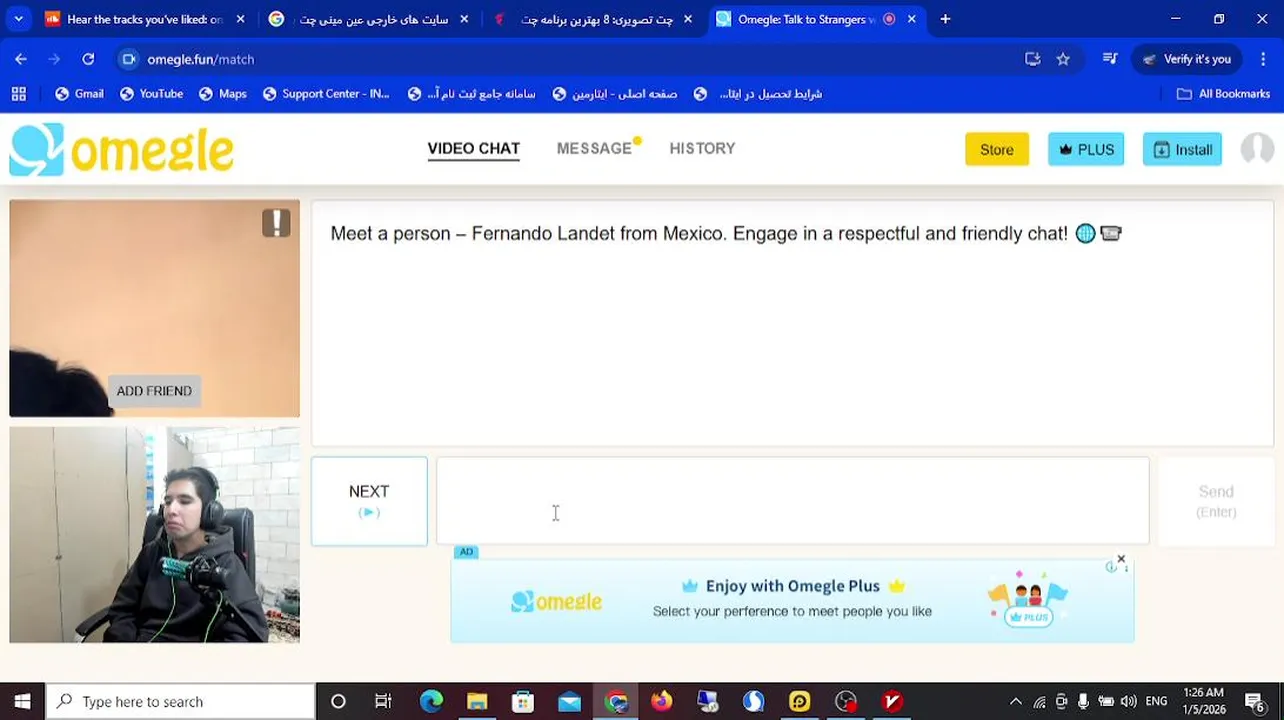Open the All Bookmarks folder
Image resolution: width=1284 pixels, height=720 pixels.
(1223, 94)
